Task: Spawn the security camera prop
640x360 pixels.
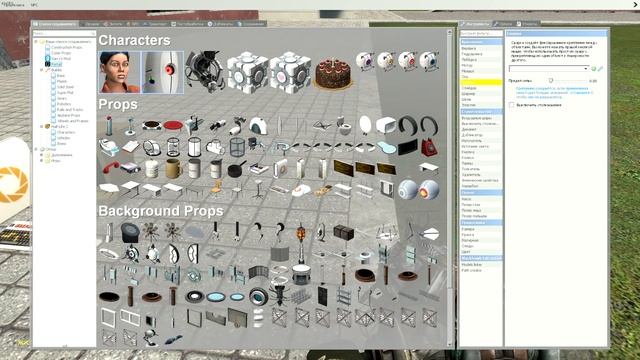Action: 237,125
